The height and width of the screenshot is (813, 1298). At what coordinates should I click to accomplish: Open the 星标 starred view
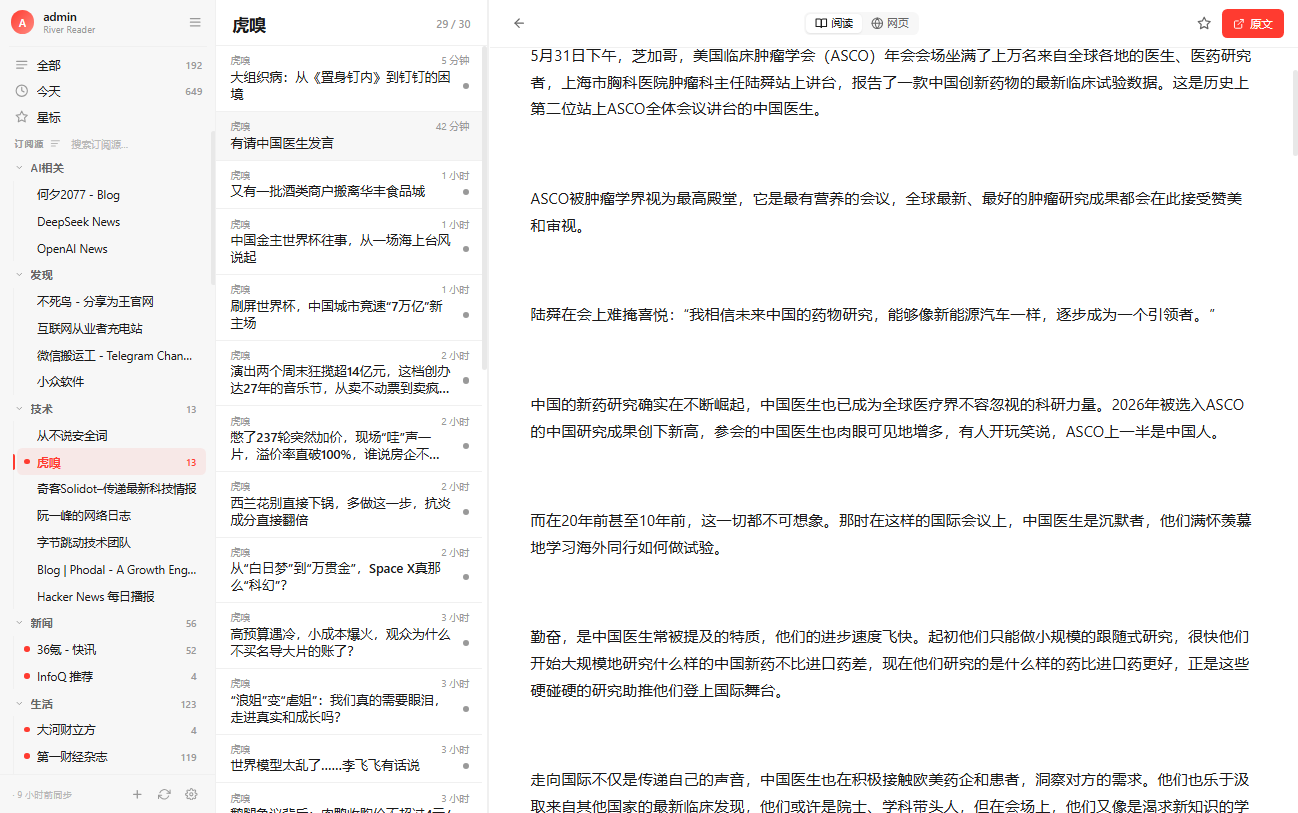pos(108,117)
